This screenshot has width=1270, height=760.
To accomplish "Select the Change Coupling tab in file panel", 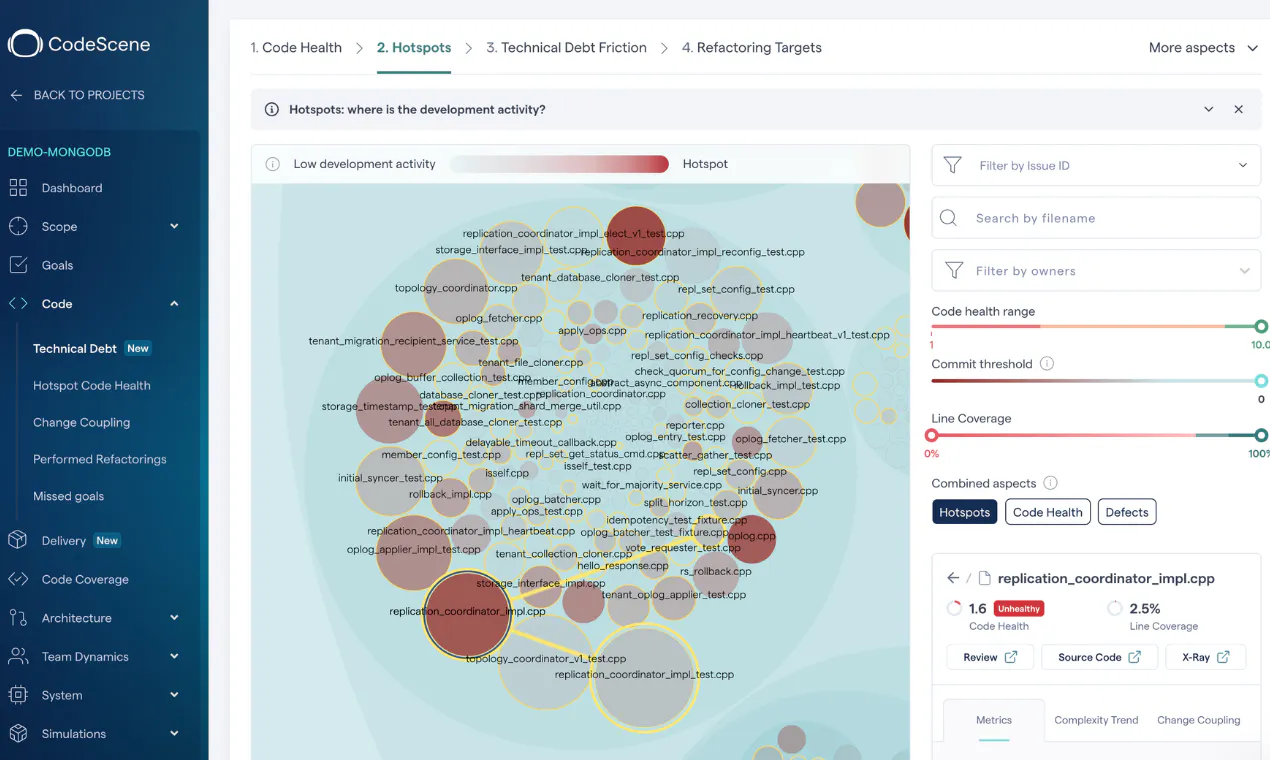I will click(x=1198, y=720).
